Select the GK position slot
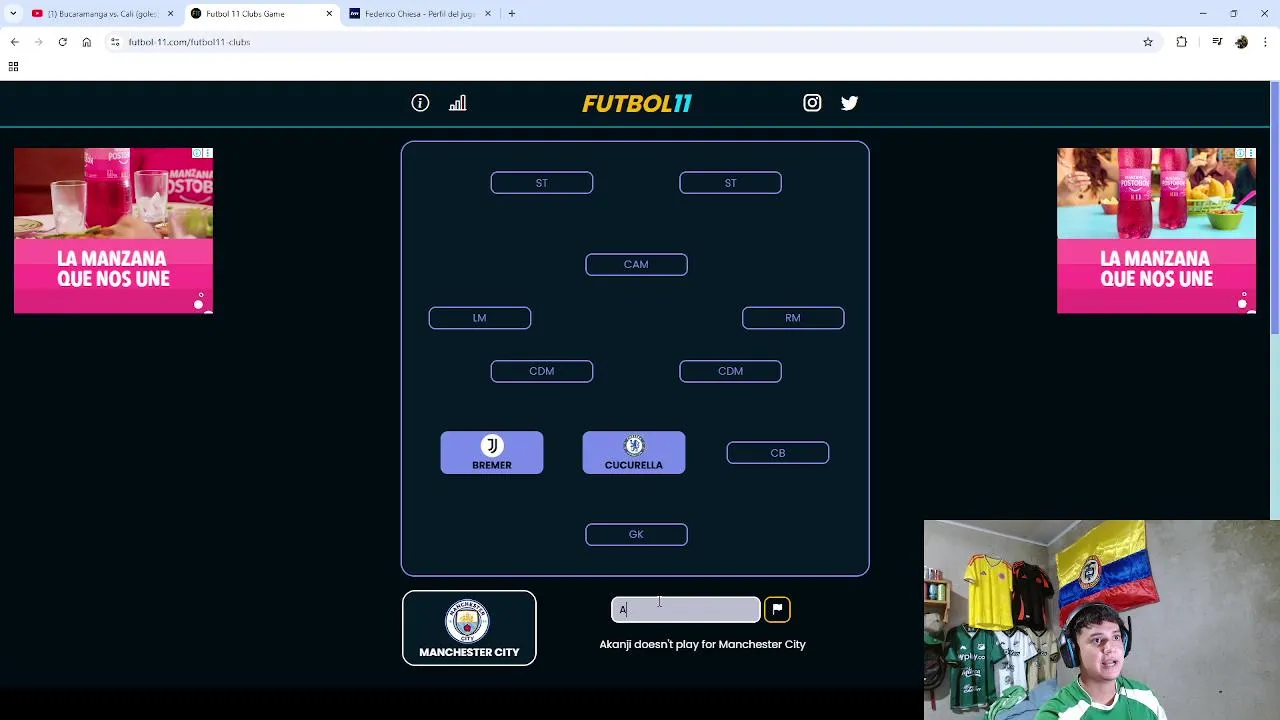Image resolution: width=1280 pixels, height=720 pixels. click(636, 534)
